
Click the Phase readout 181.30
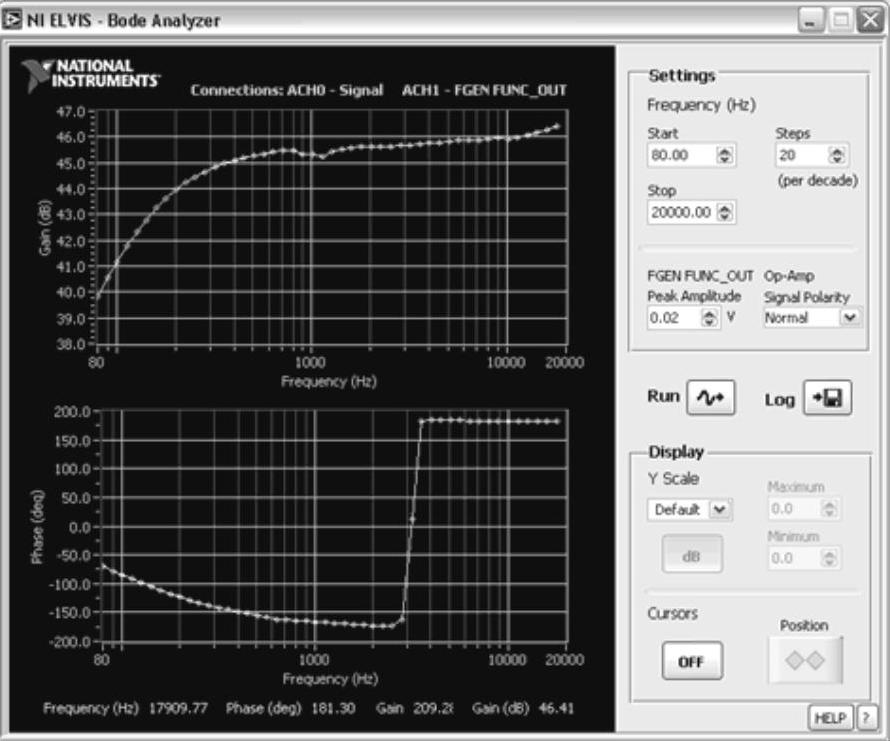(x=333, y=708)
